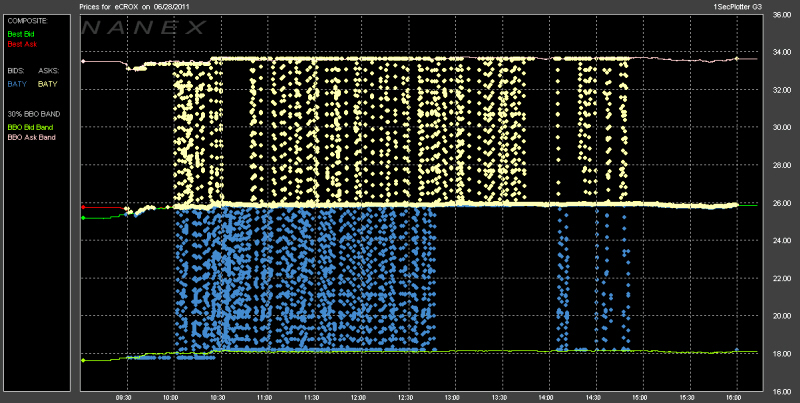Select the 'ASKS:' legend heading
Image resolution: width=800 pixels, height=403 pixels.
pyautogui.click(x=47, y=71)
